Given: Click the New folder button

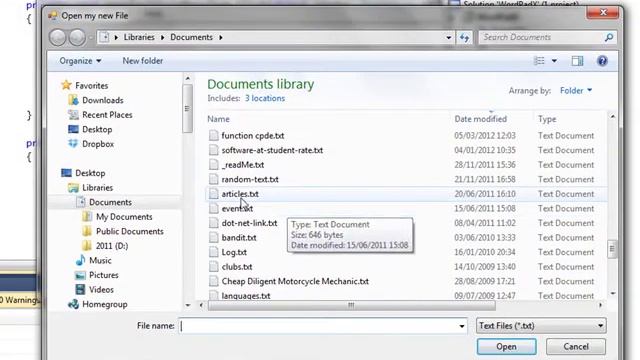Looking at the screenshot, I should click(x=142, y=61).
